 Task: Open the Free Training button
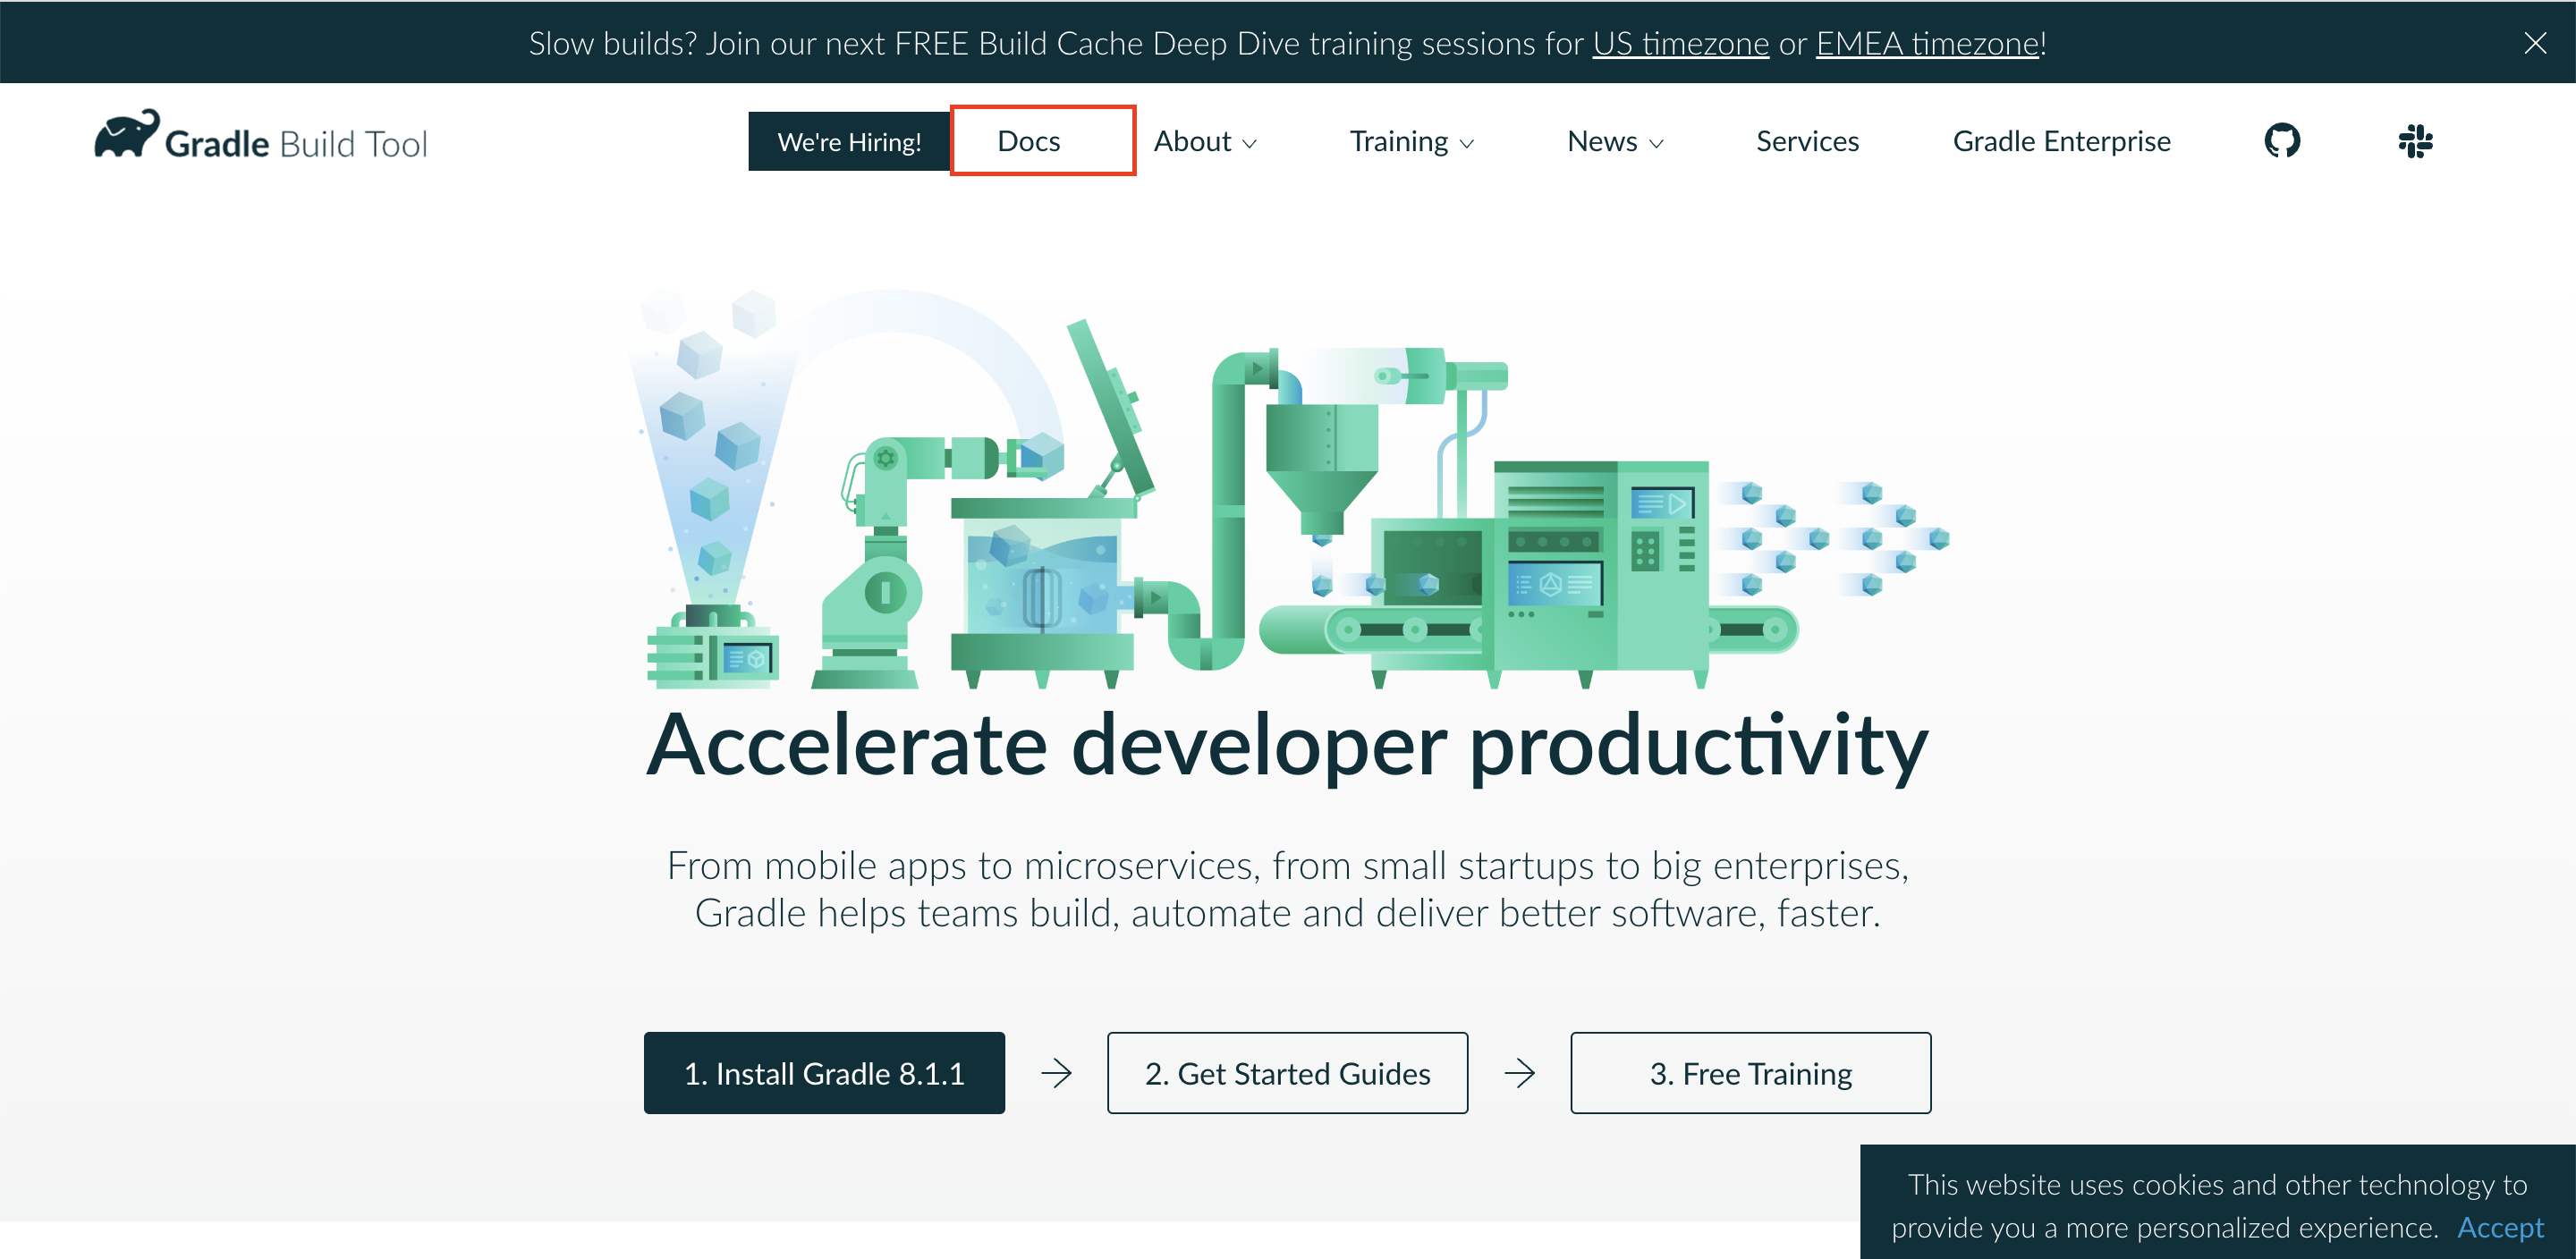(x=1750, y=1073)
